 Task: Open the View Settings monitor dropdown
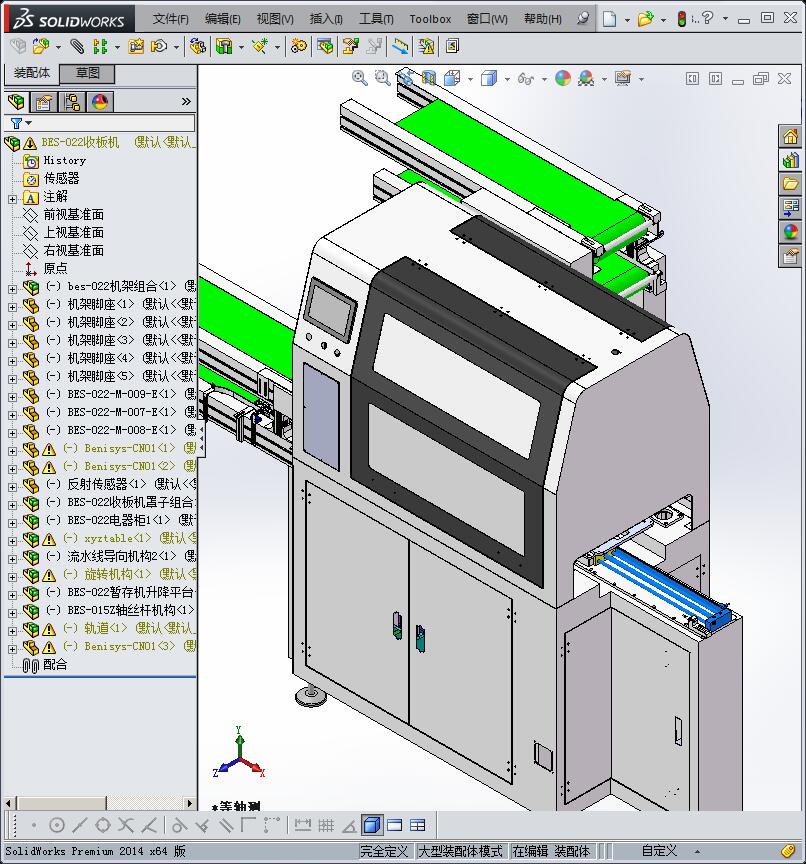641,79
